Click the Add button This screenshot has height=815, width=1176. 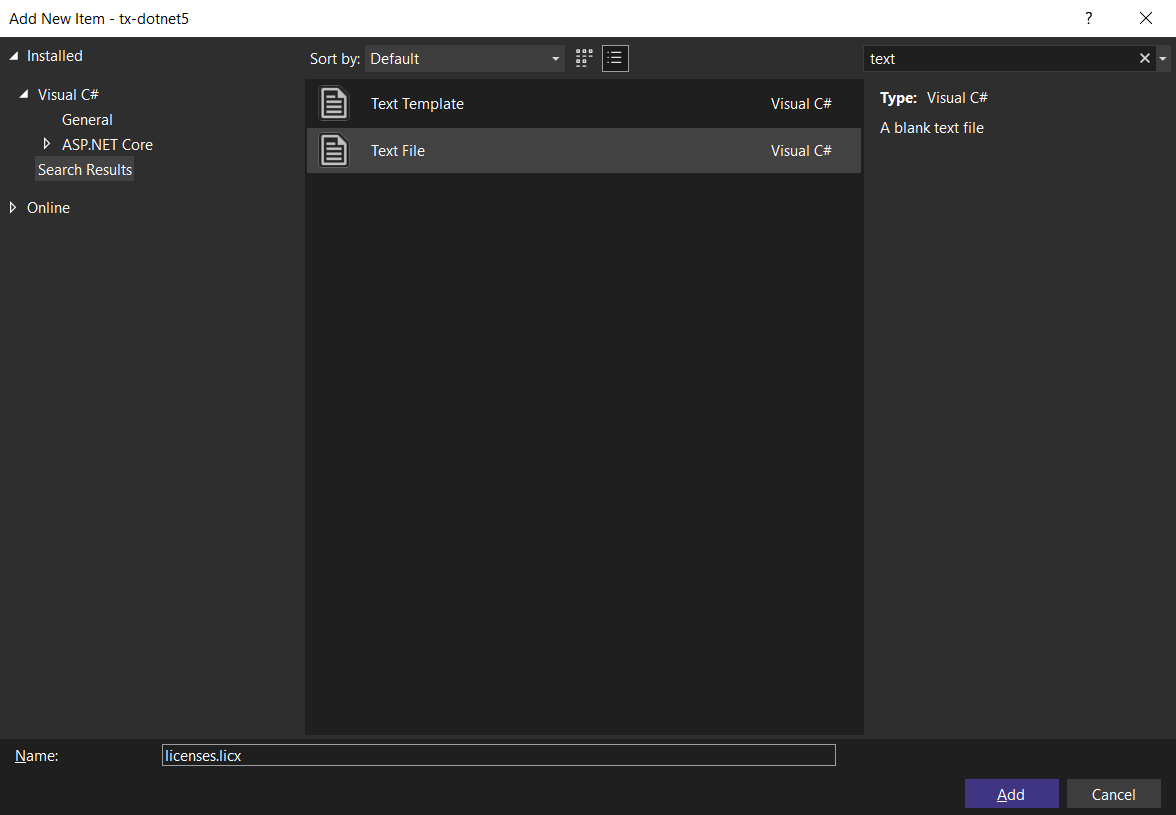click(x=1011, y=794)
